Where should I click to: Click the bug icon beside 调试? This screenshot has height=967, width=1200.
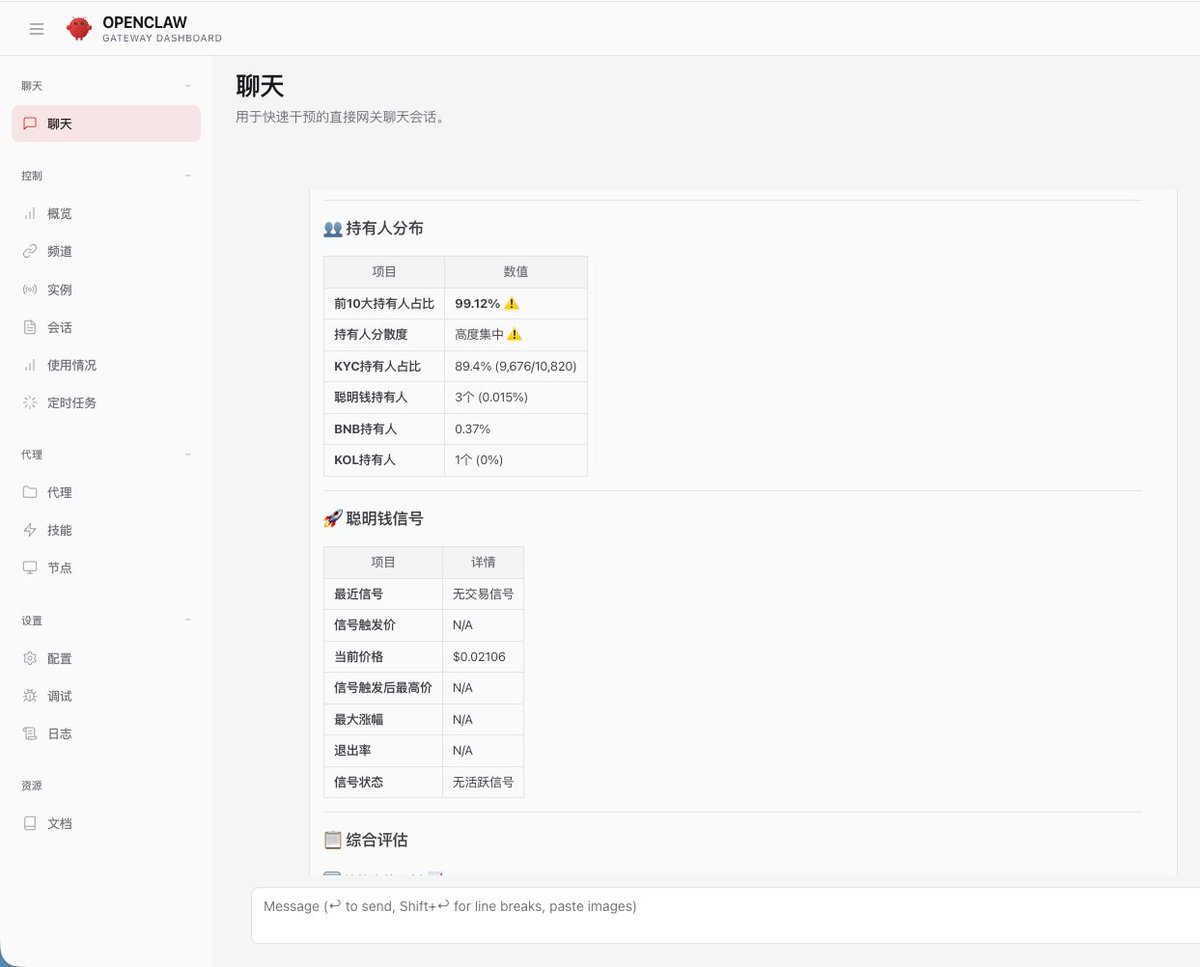click(x=30, y=696)
